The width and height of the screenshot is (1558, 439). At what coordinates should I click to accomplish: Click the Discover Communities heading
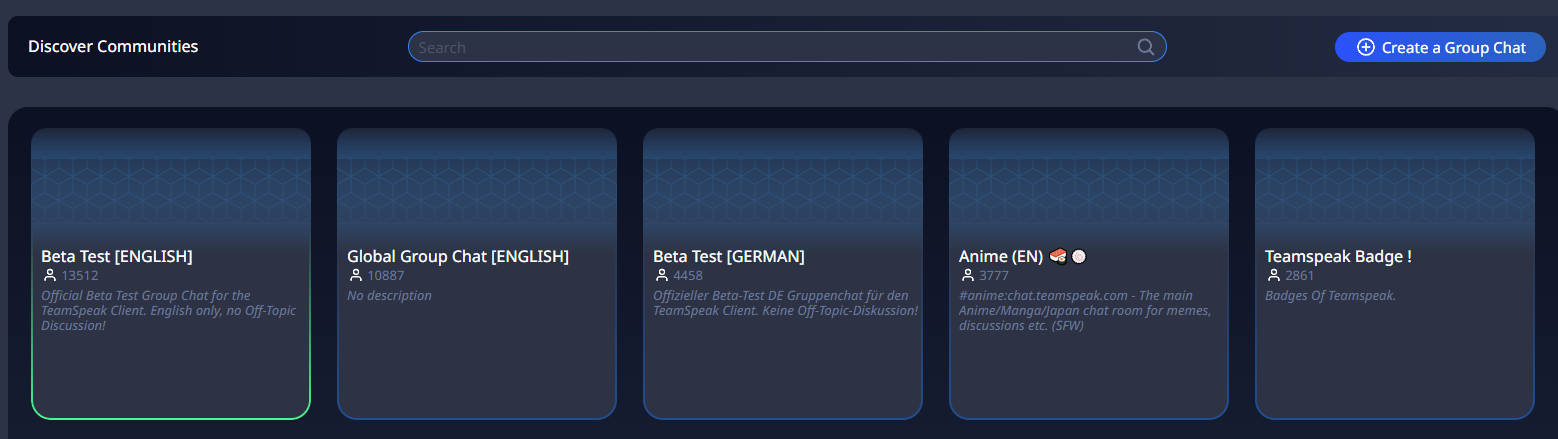click(x=113, y=47)
